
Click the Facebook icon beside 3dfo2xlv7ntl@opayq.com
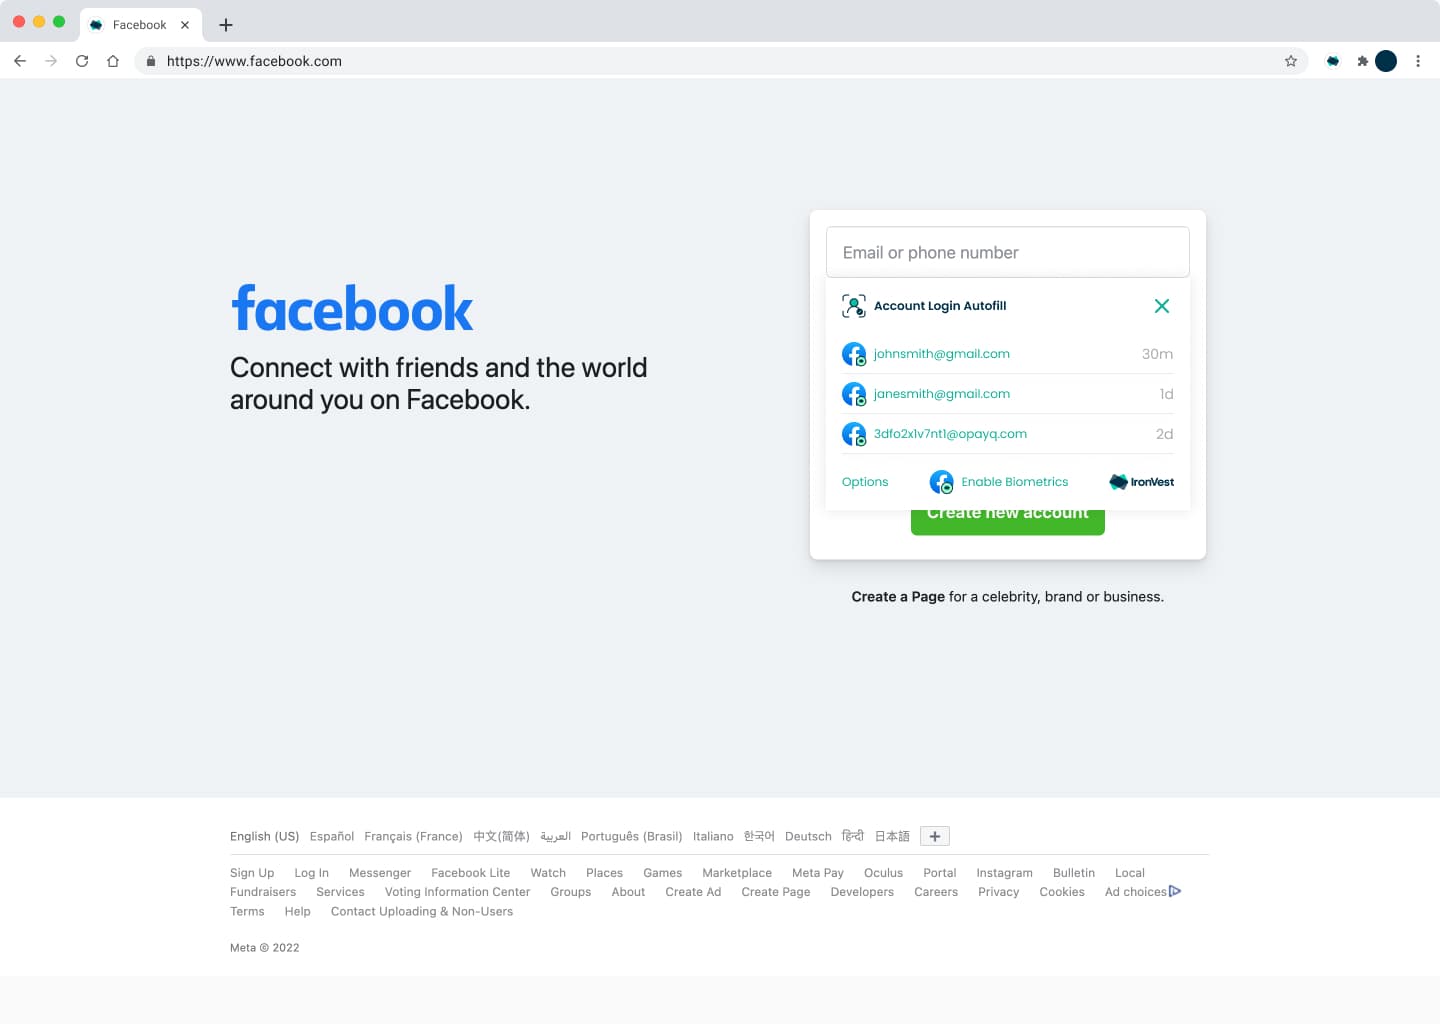[x=854, y=434]
